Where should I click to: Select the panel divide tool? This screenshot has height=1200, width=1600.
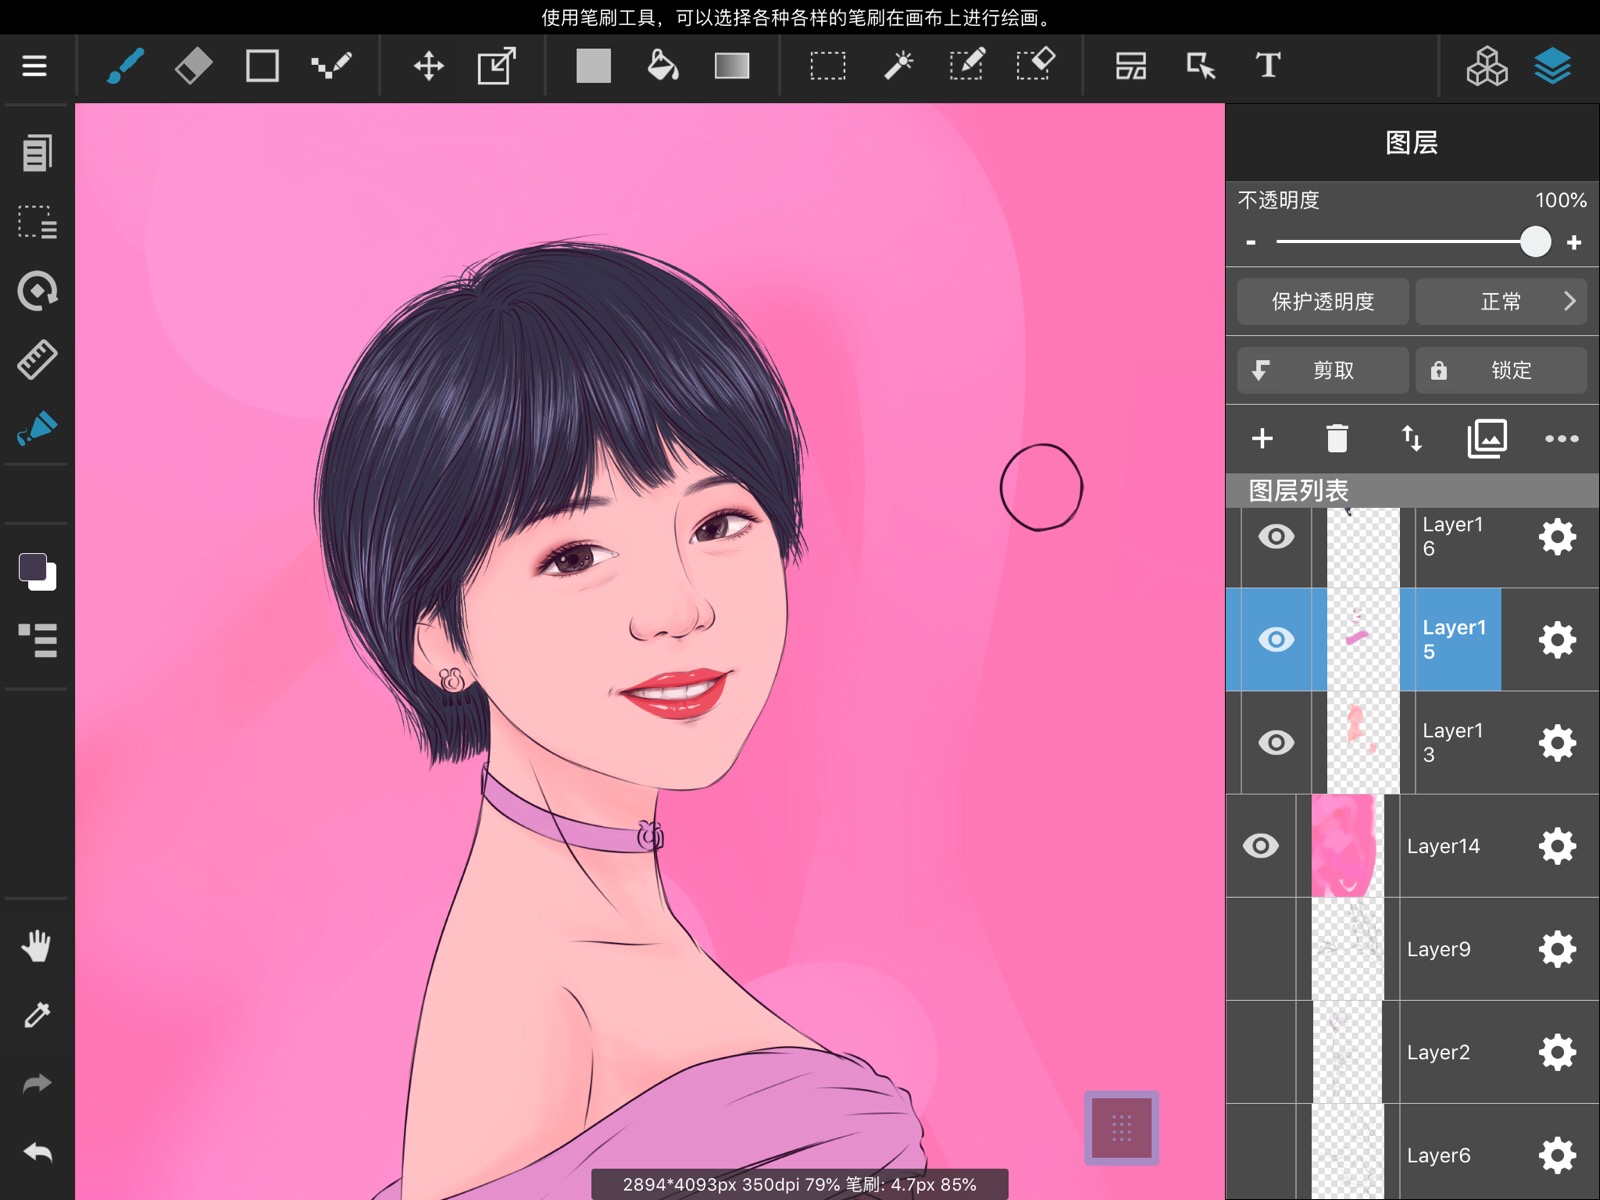tap(1131, 66)
